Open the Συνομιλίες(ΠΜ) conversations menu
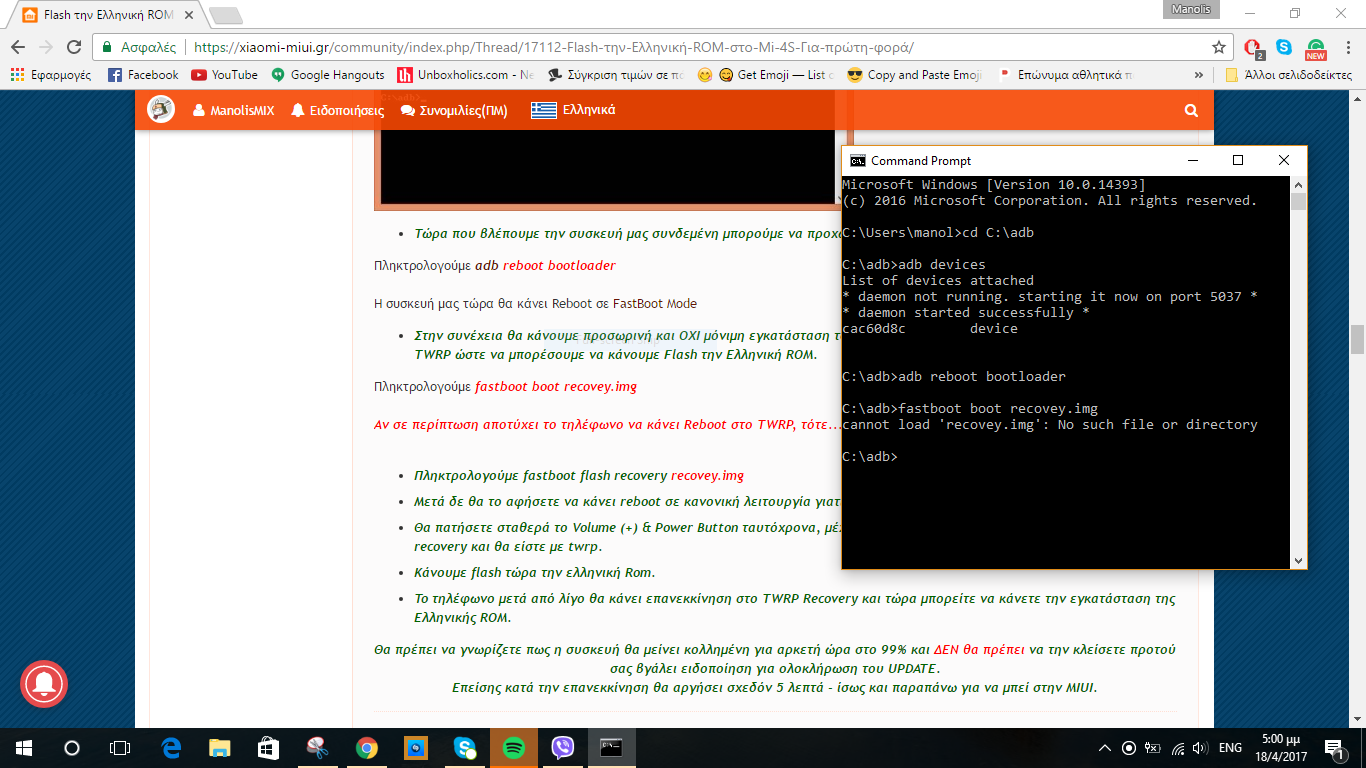The image size is (1366, 768). tap(454, 111)
